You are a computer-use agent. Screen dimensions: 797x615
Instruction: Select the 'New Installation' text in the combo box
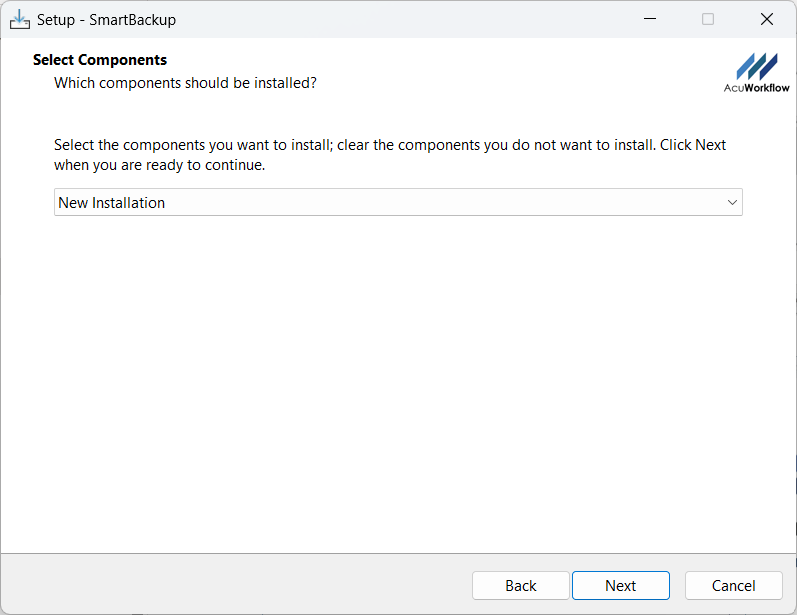(x=112, y=202)
